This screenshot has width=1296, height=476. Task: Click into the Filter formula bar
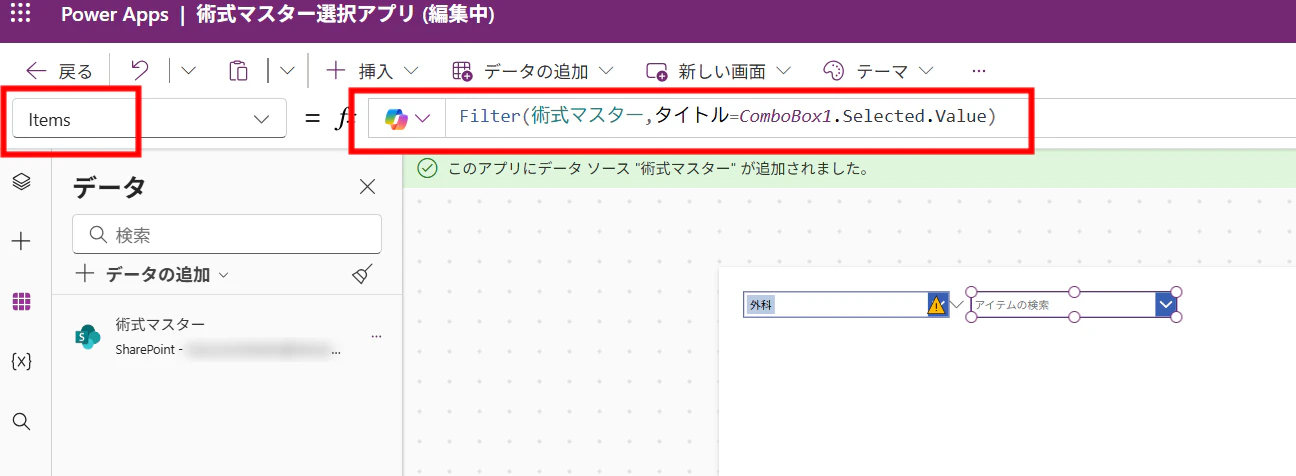tap(728, 117)
